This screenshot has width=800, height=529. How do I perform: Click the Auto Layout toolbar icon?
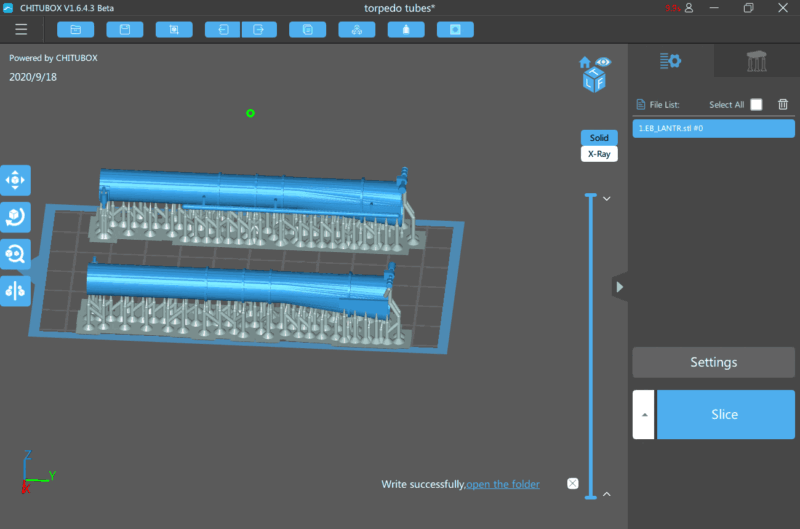coord(357,30)
